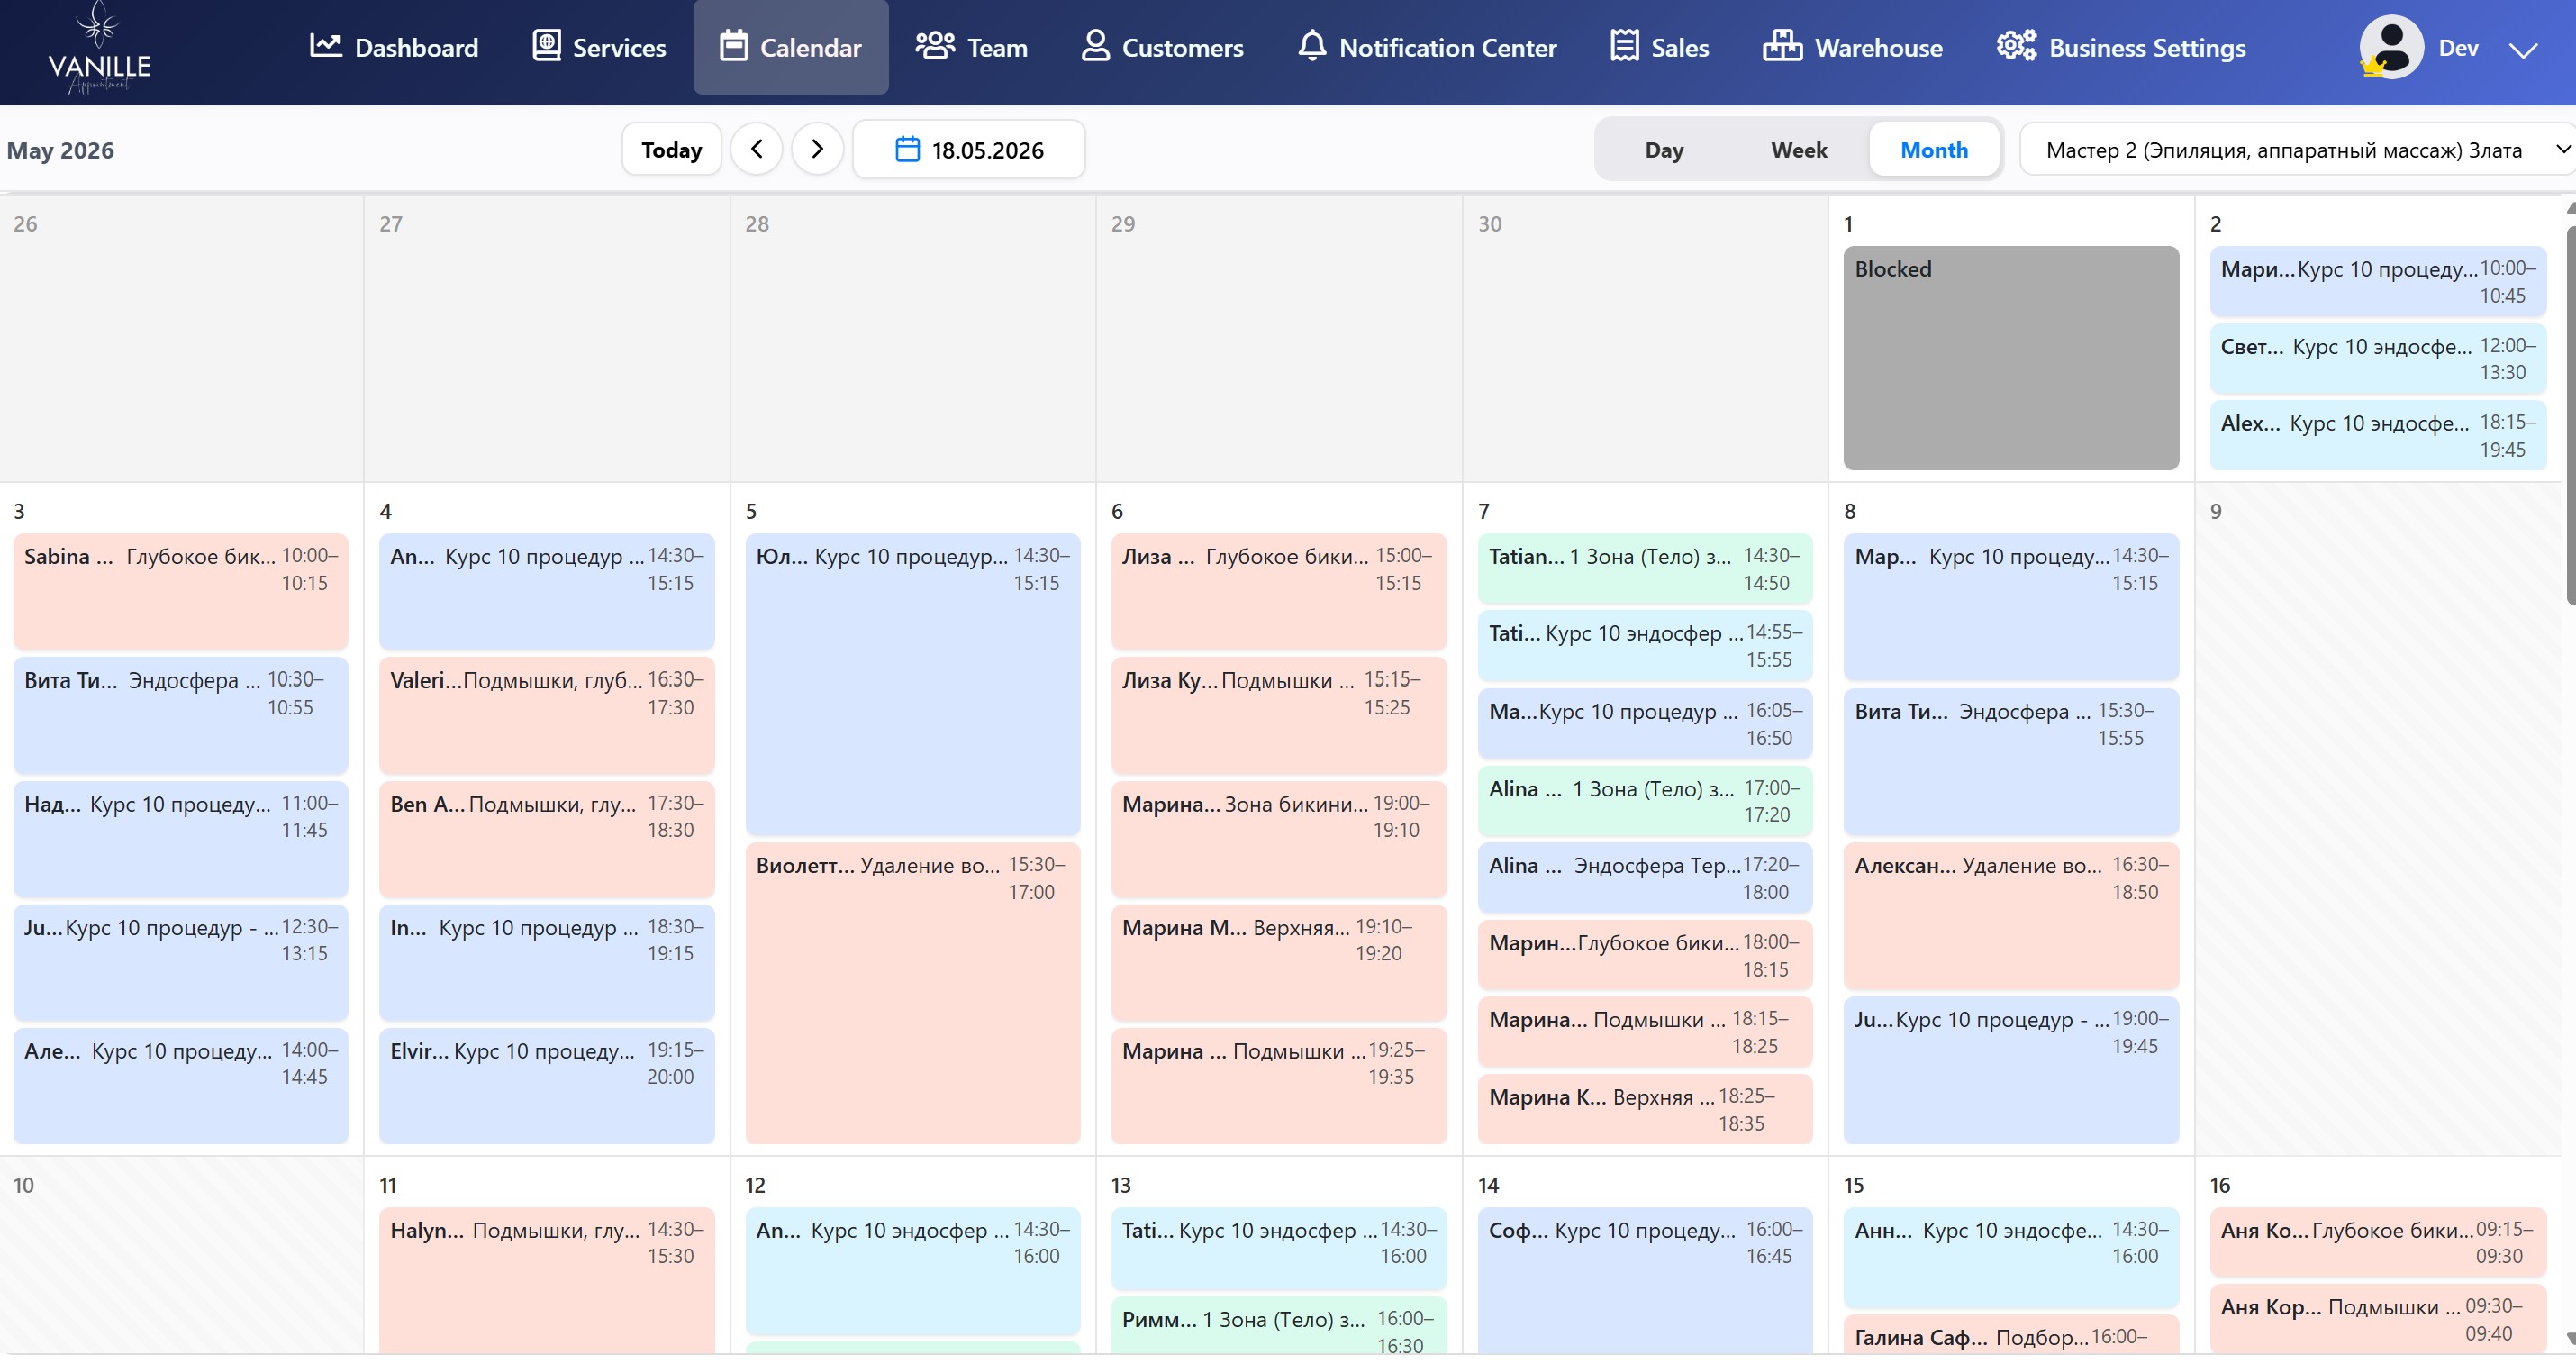
Task: Click the Vanille logo
Action: pyautogui.click(x=99, y=48)
